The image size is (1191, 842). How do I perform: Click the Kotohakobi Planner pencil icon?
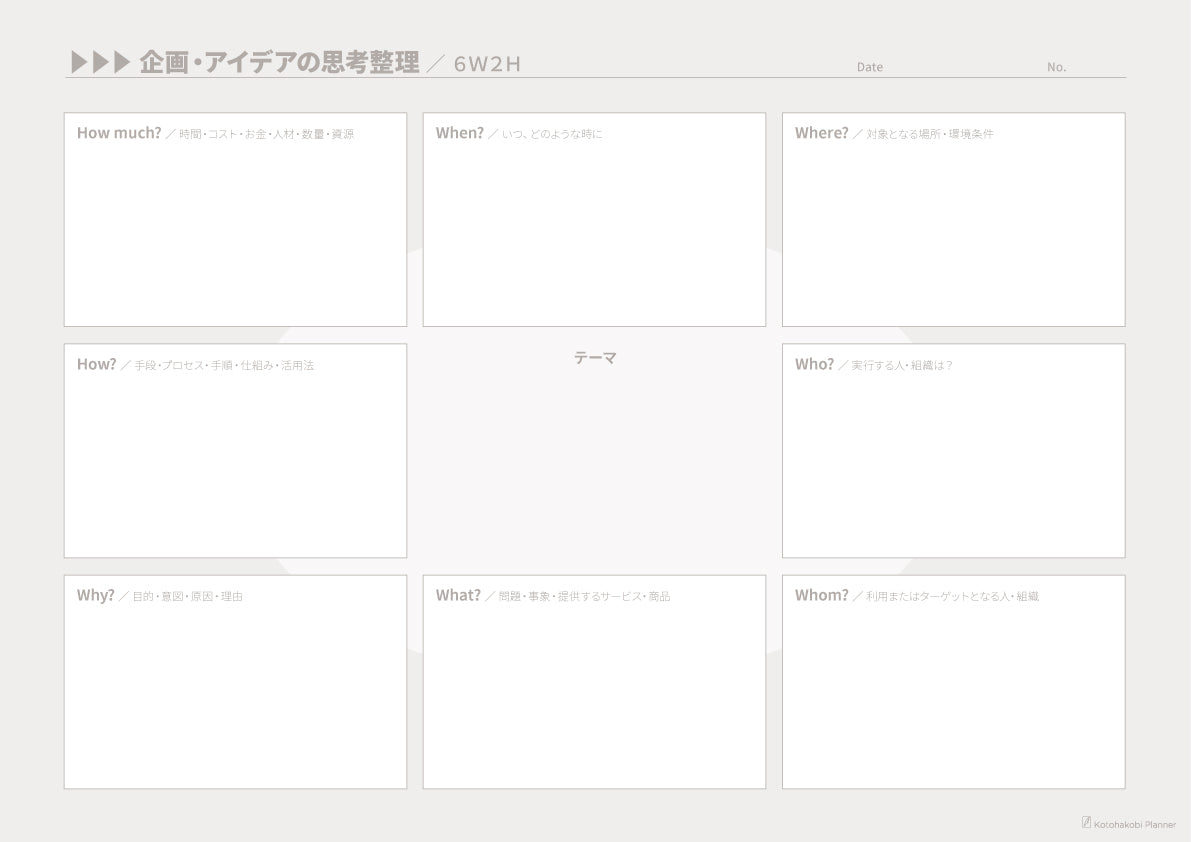(1086, 822)
